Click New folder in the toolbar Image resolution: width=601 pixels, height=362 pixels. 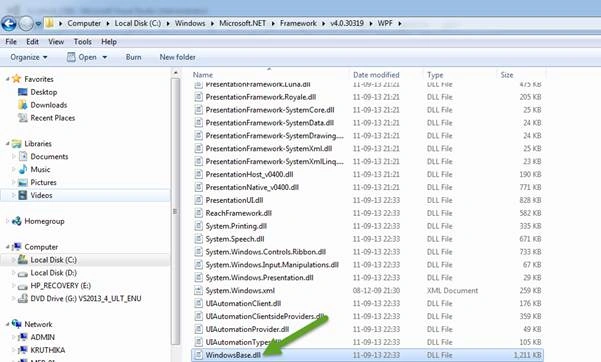177,57
